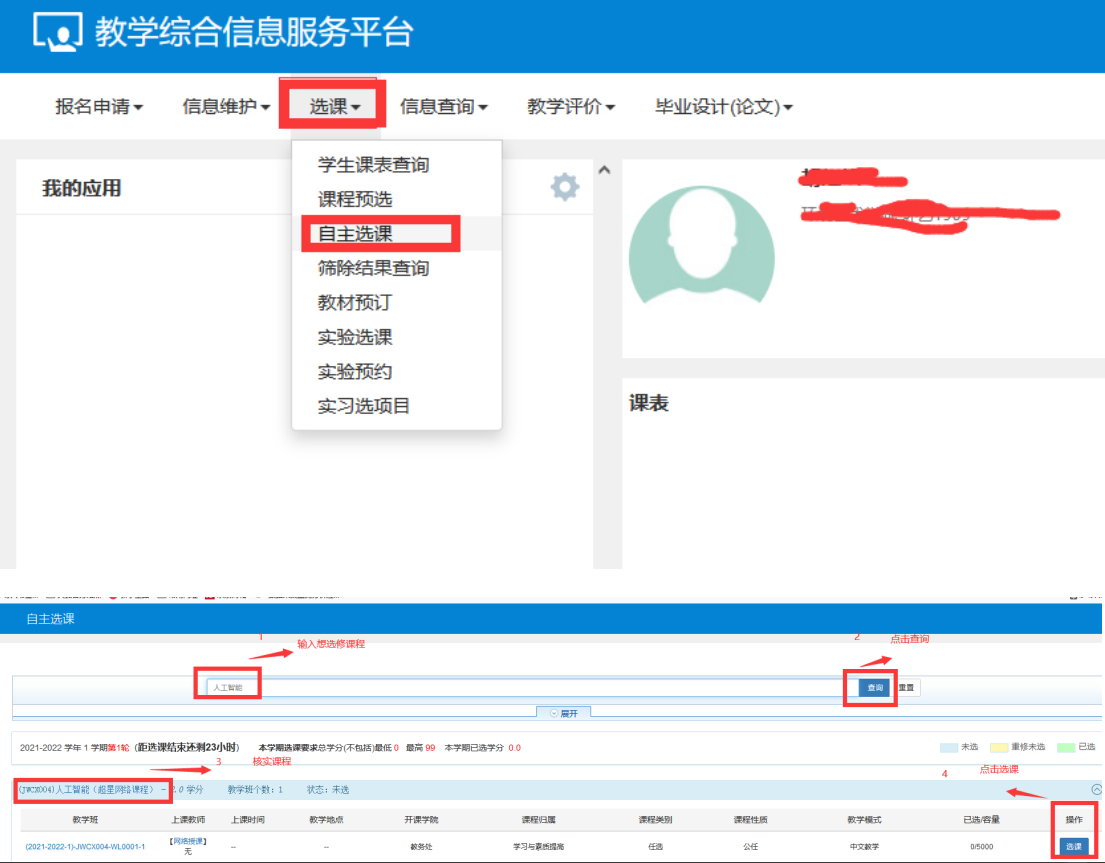The width and height of the screenshot is (1105, 863).
Task: Click the user avatar picture
Action: pos(700,244)
